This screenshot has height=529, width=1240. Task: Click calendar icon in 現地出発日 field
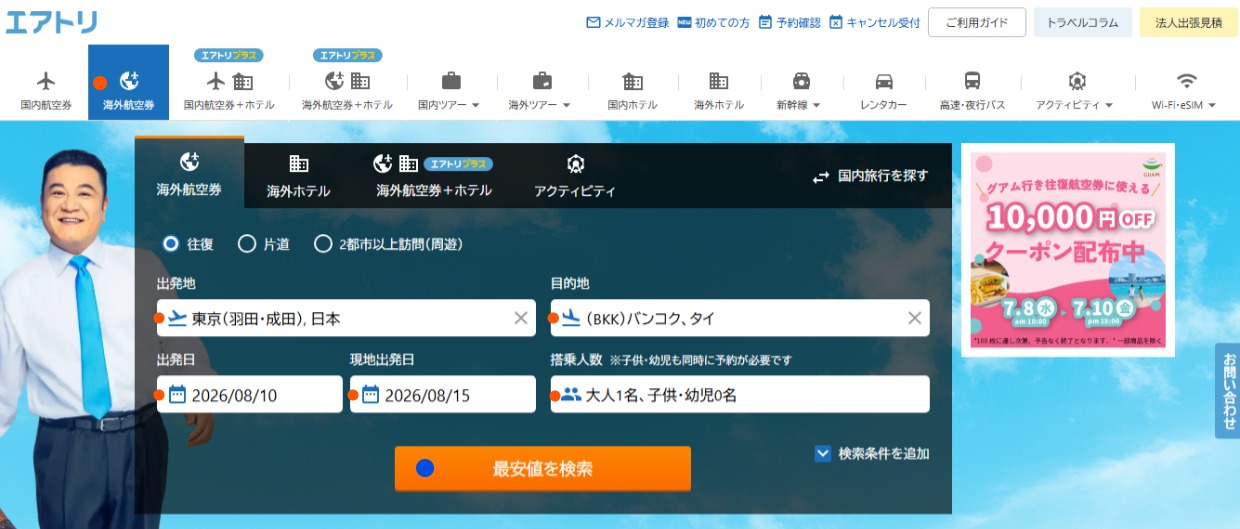coord(370,394)
